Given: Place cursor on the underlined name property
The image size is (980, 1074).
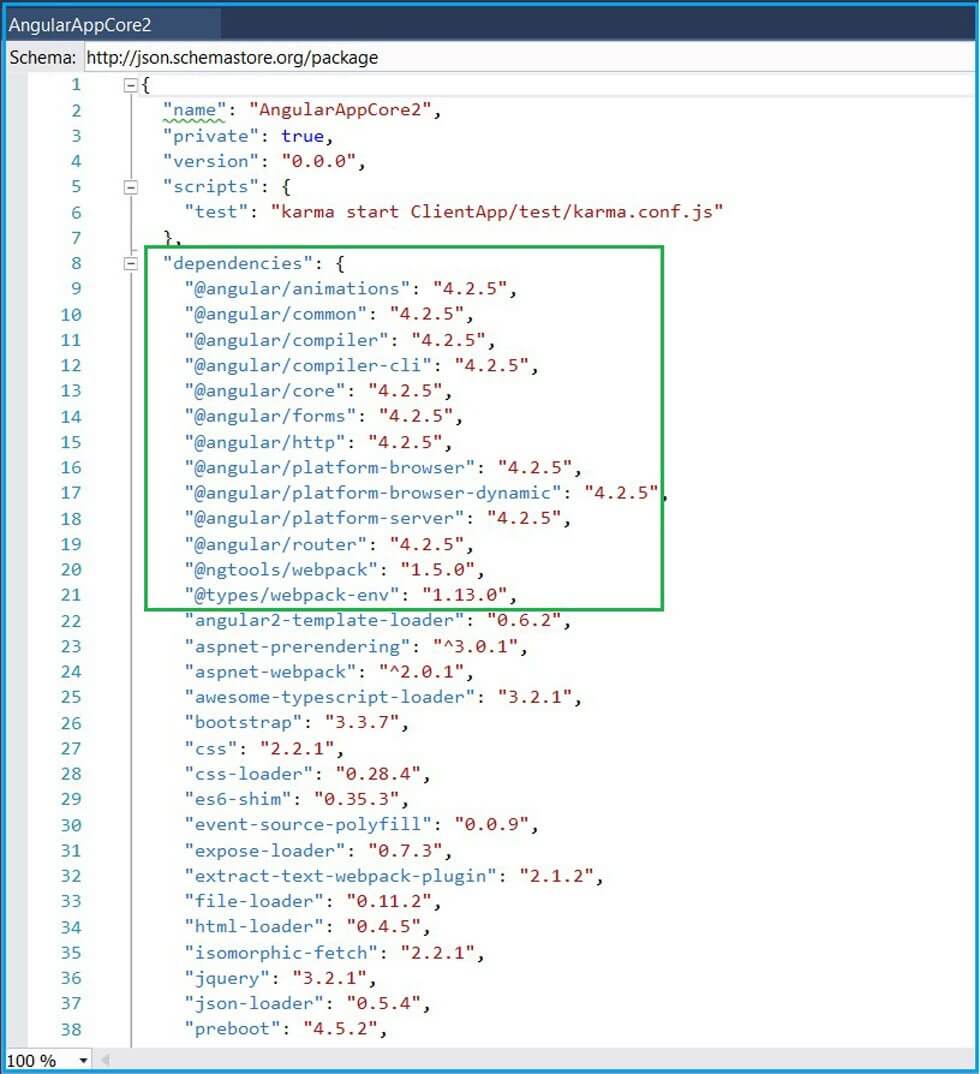Looking at the screenshot, I should 191,110.
